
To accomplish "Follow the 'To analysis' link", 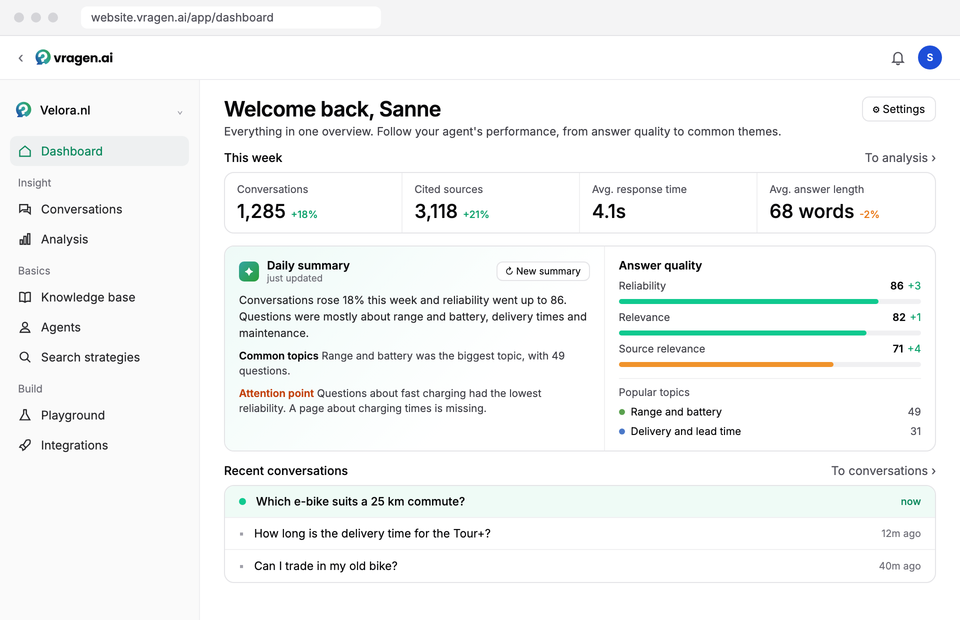I will coord(900,158).
